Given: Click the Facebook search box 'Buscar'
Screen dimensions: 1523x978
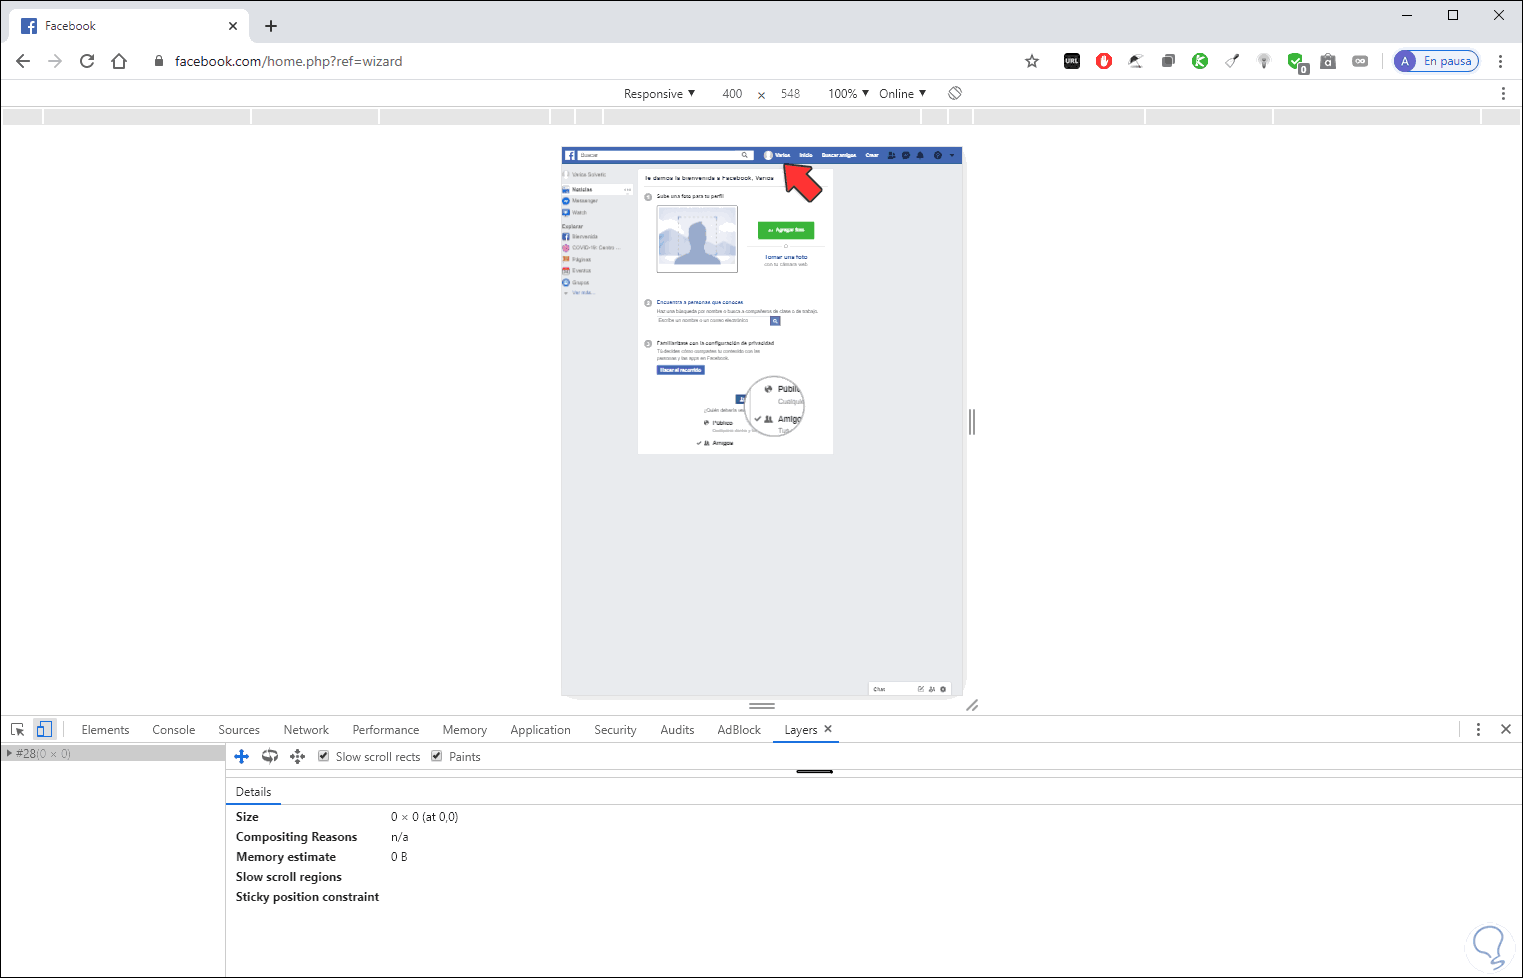Looking at the screenshot, I should tap(665, 155).
